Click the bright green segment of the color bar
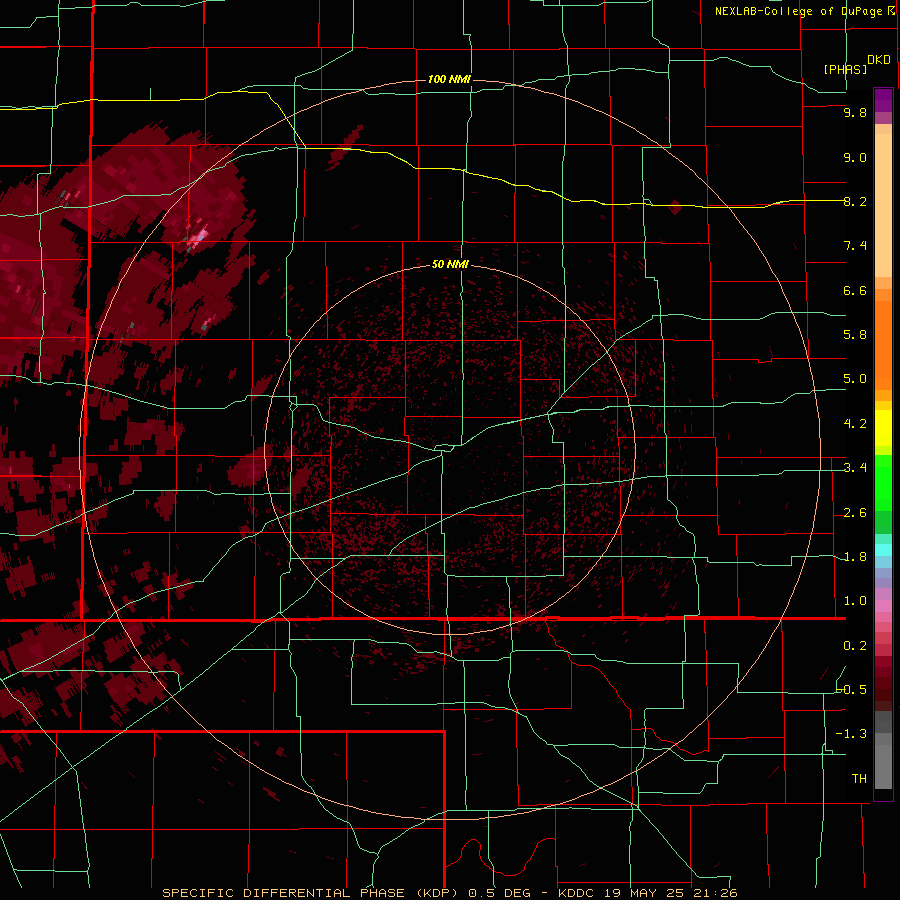The width and height of the screenshot is (900, 900). pos(883,485)
